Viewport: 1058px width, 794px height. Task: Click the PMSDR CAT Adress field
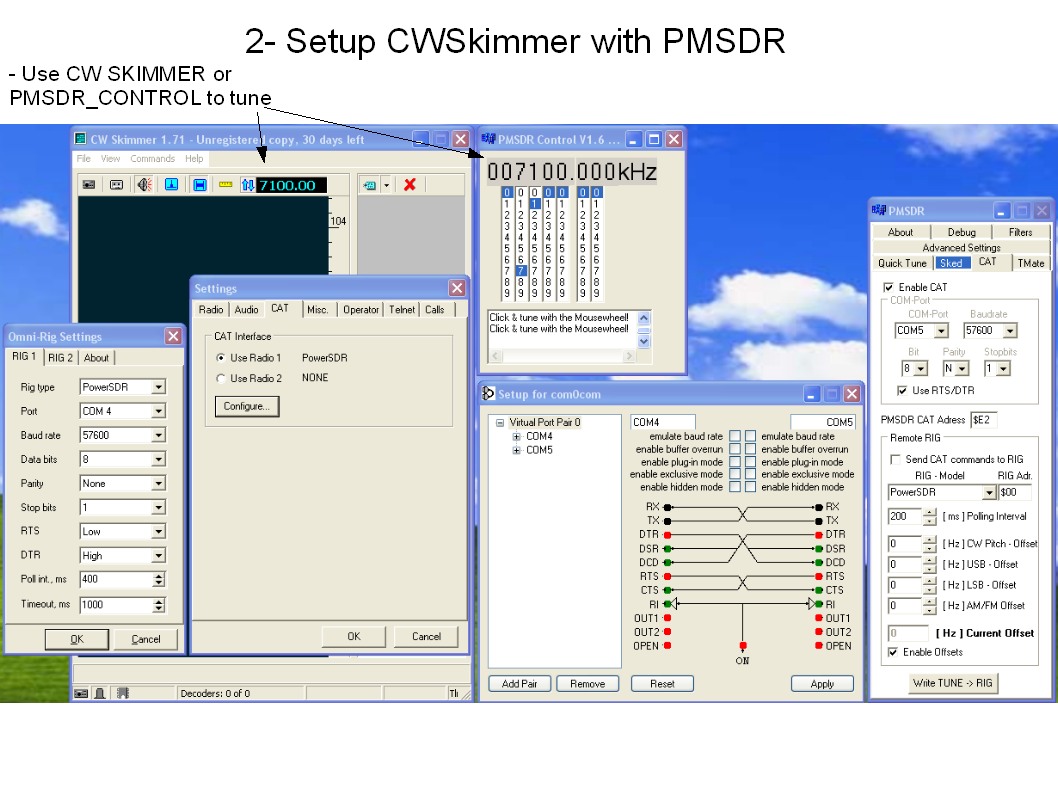click(983, 420)
